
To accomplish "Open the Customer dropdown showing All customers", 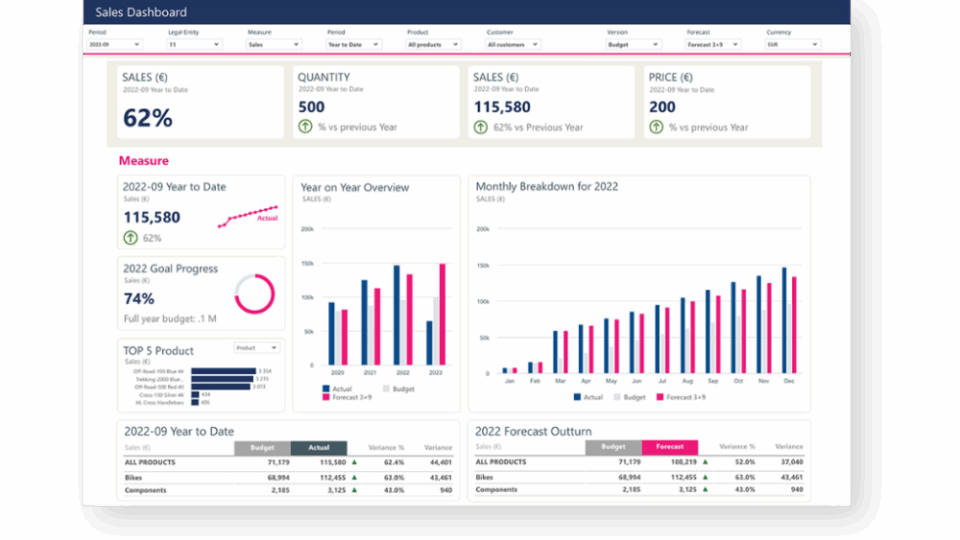I will (x=513, y=45).
